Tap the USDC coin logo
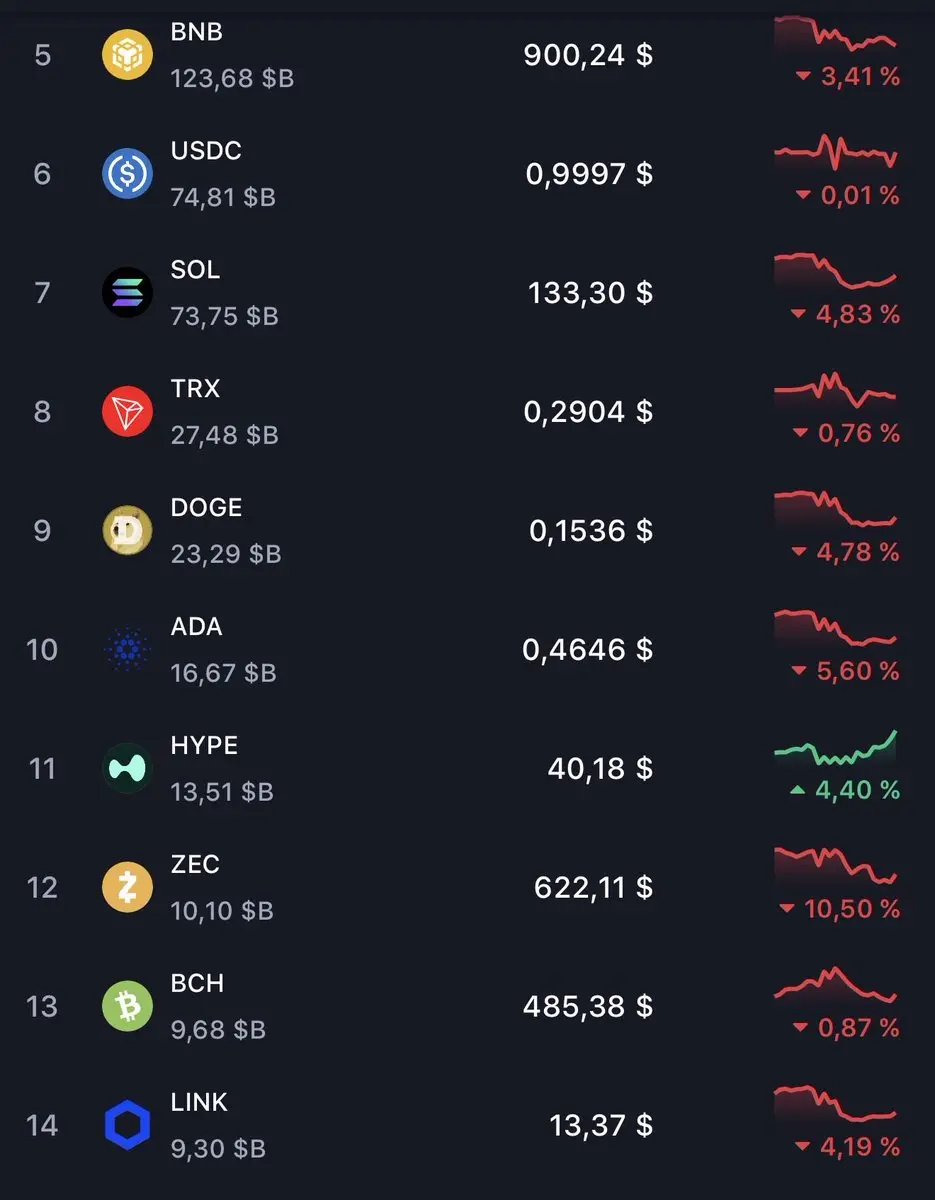This screenshot has width=935, height=1200. 128,174
